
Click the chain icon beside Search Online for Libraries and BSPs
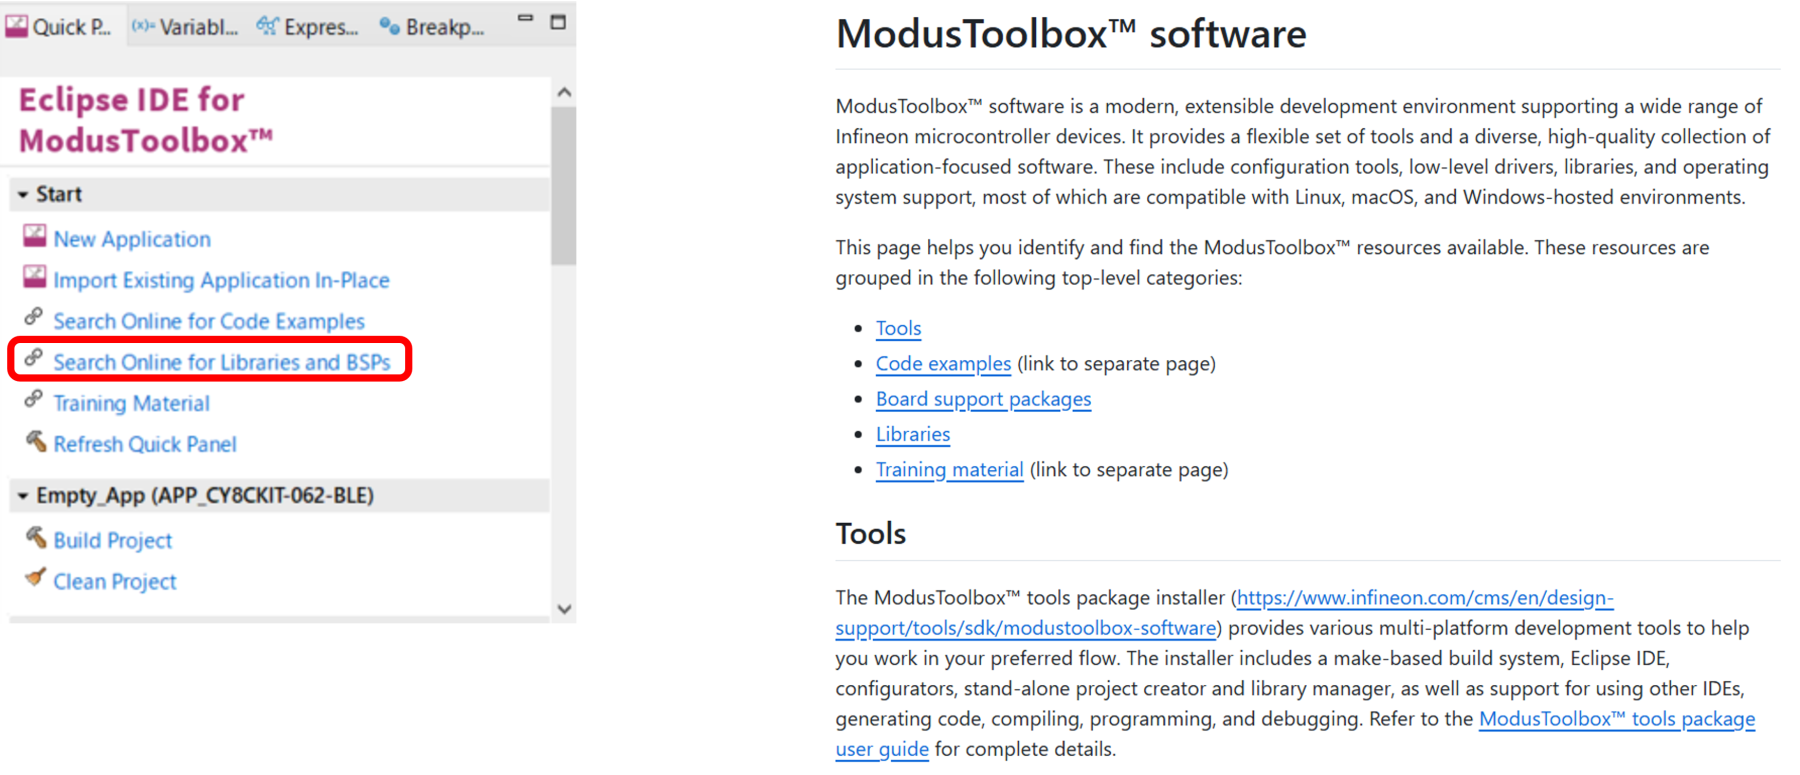tap(34, 358)
